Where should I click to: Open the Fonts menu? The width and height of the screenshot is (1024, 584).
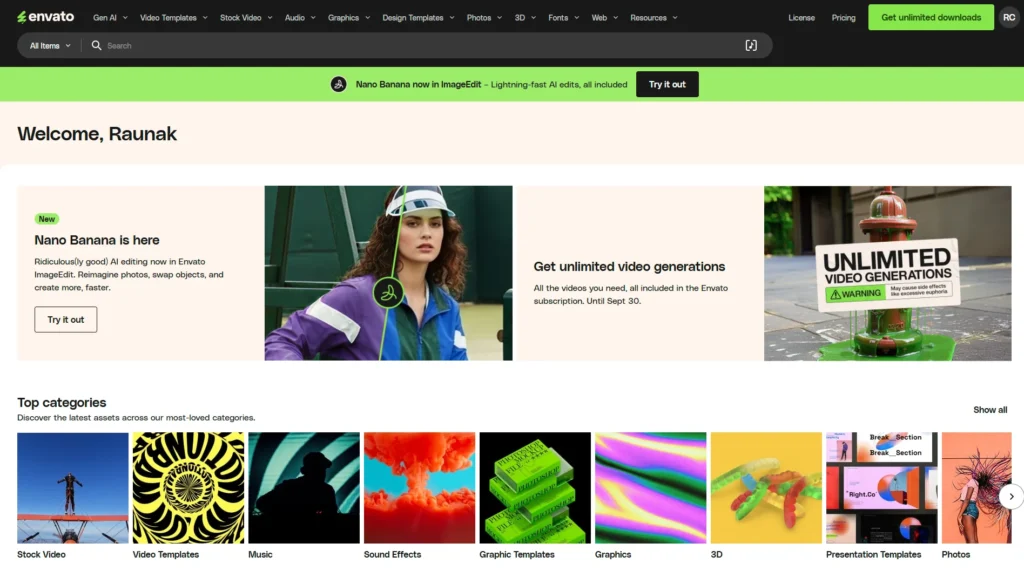coord(563,18)
